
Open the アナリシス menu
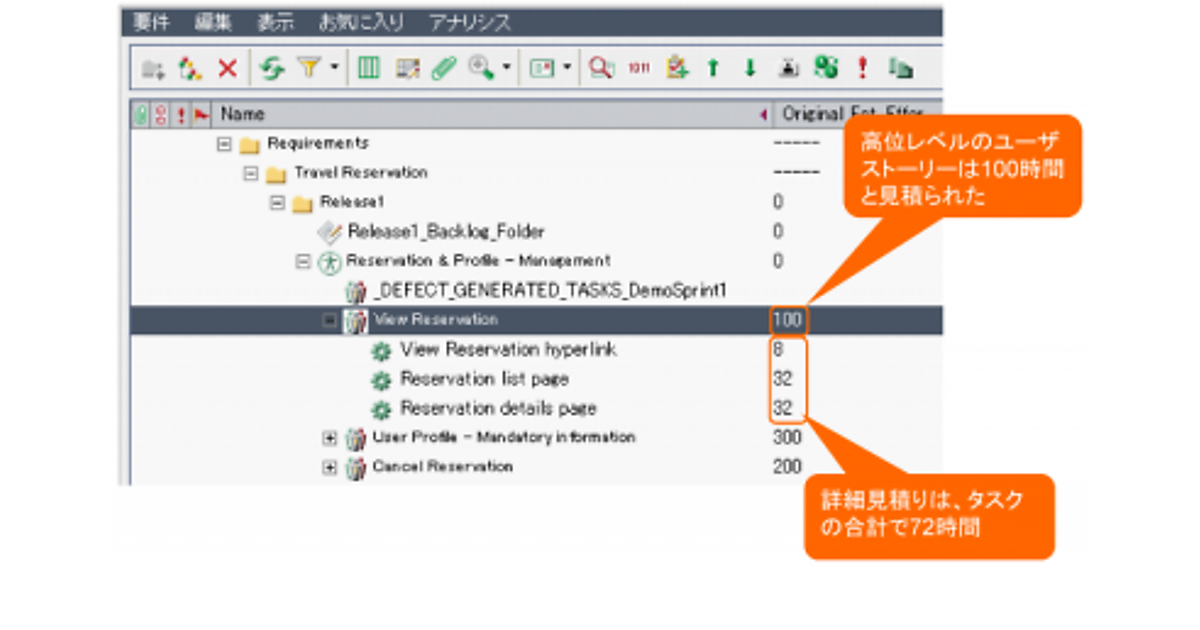[x=469, y=23]
